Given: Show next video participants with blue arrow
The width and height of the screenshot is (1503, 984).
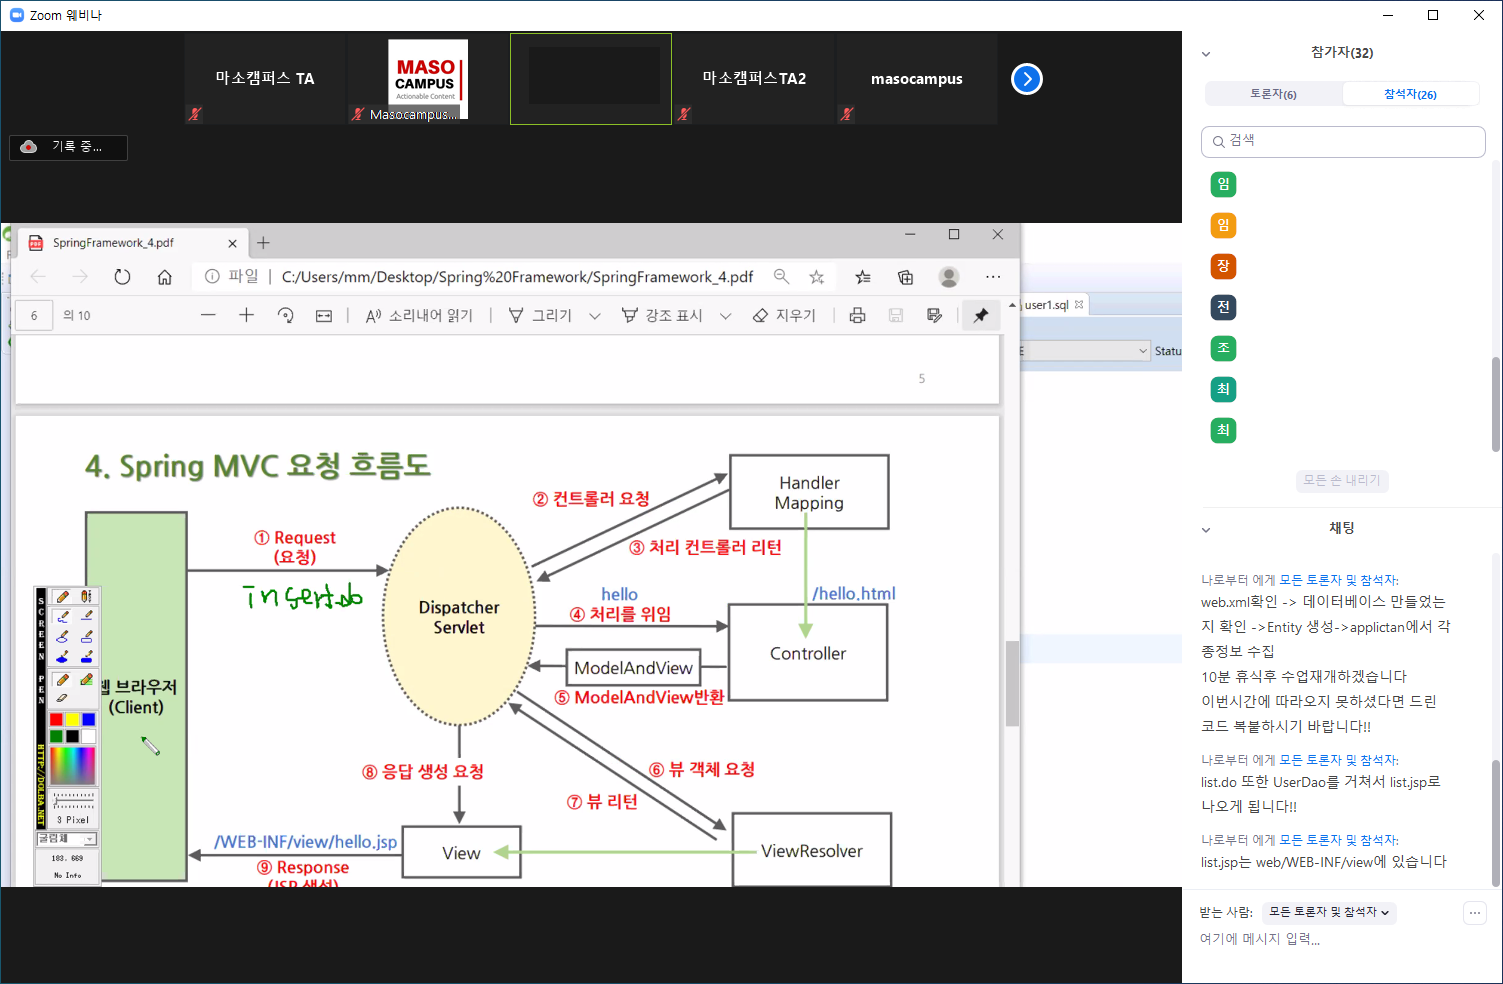Looking at the screenshot, I should click(1026, 79).
